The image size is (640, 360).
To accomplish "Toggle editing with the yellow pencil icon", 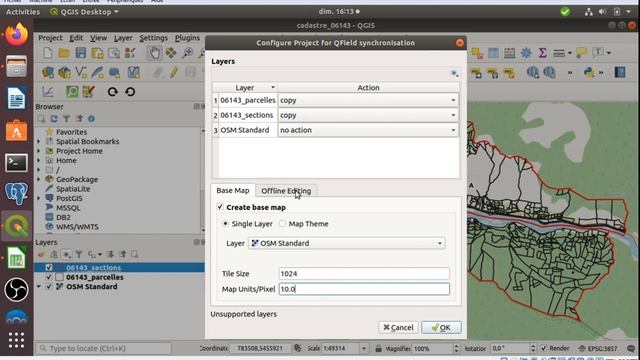I will (x=174, y=73).
